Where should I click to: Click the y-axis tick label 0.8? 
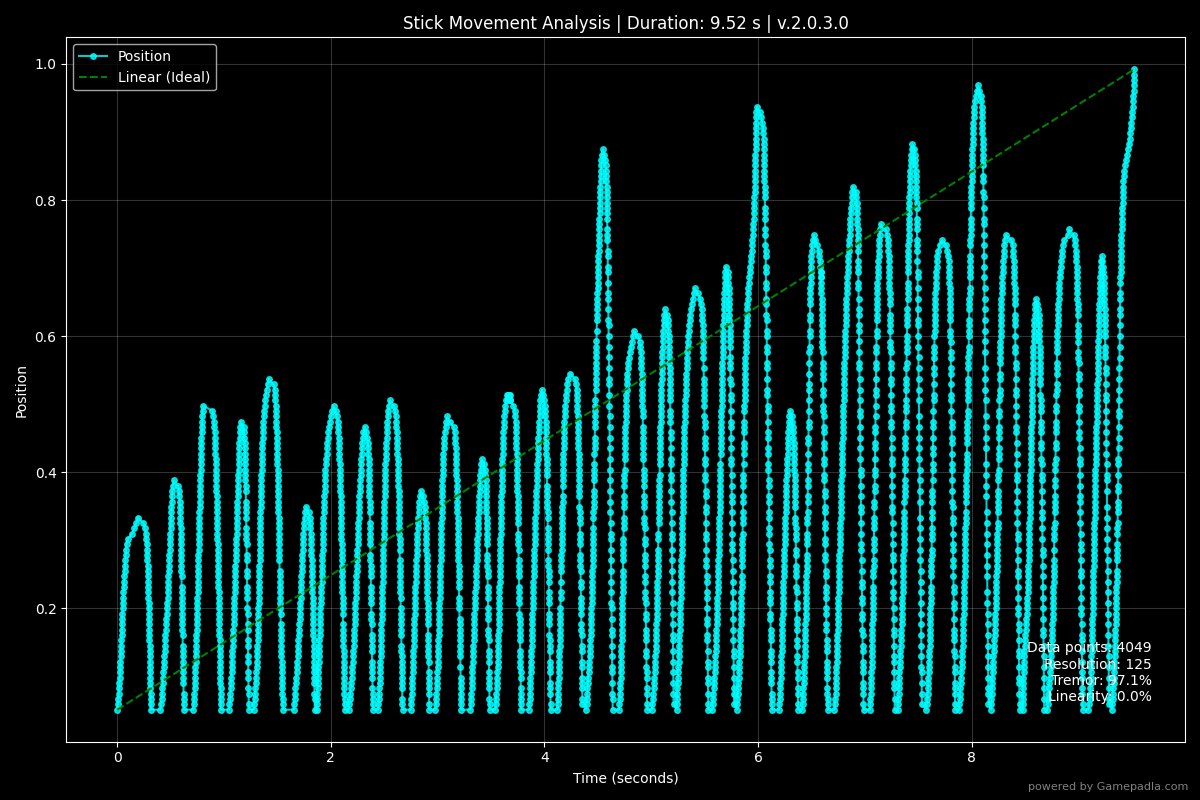point(48,200)
